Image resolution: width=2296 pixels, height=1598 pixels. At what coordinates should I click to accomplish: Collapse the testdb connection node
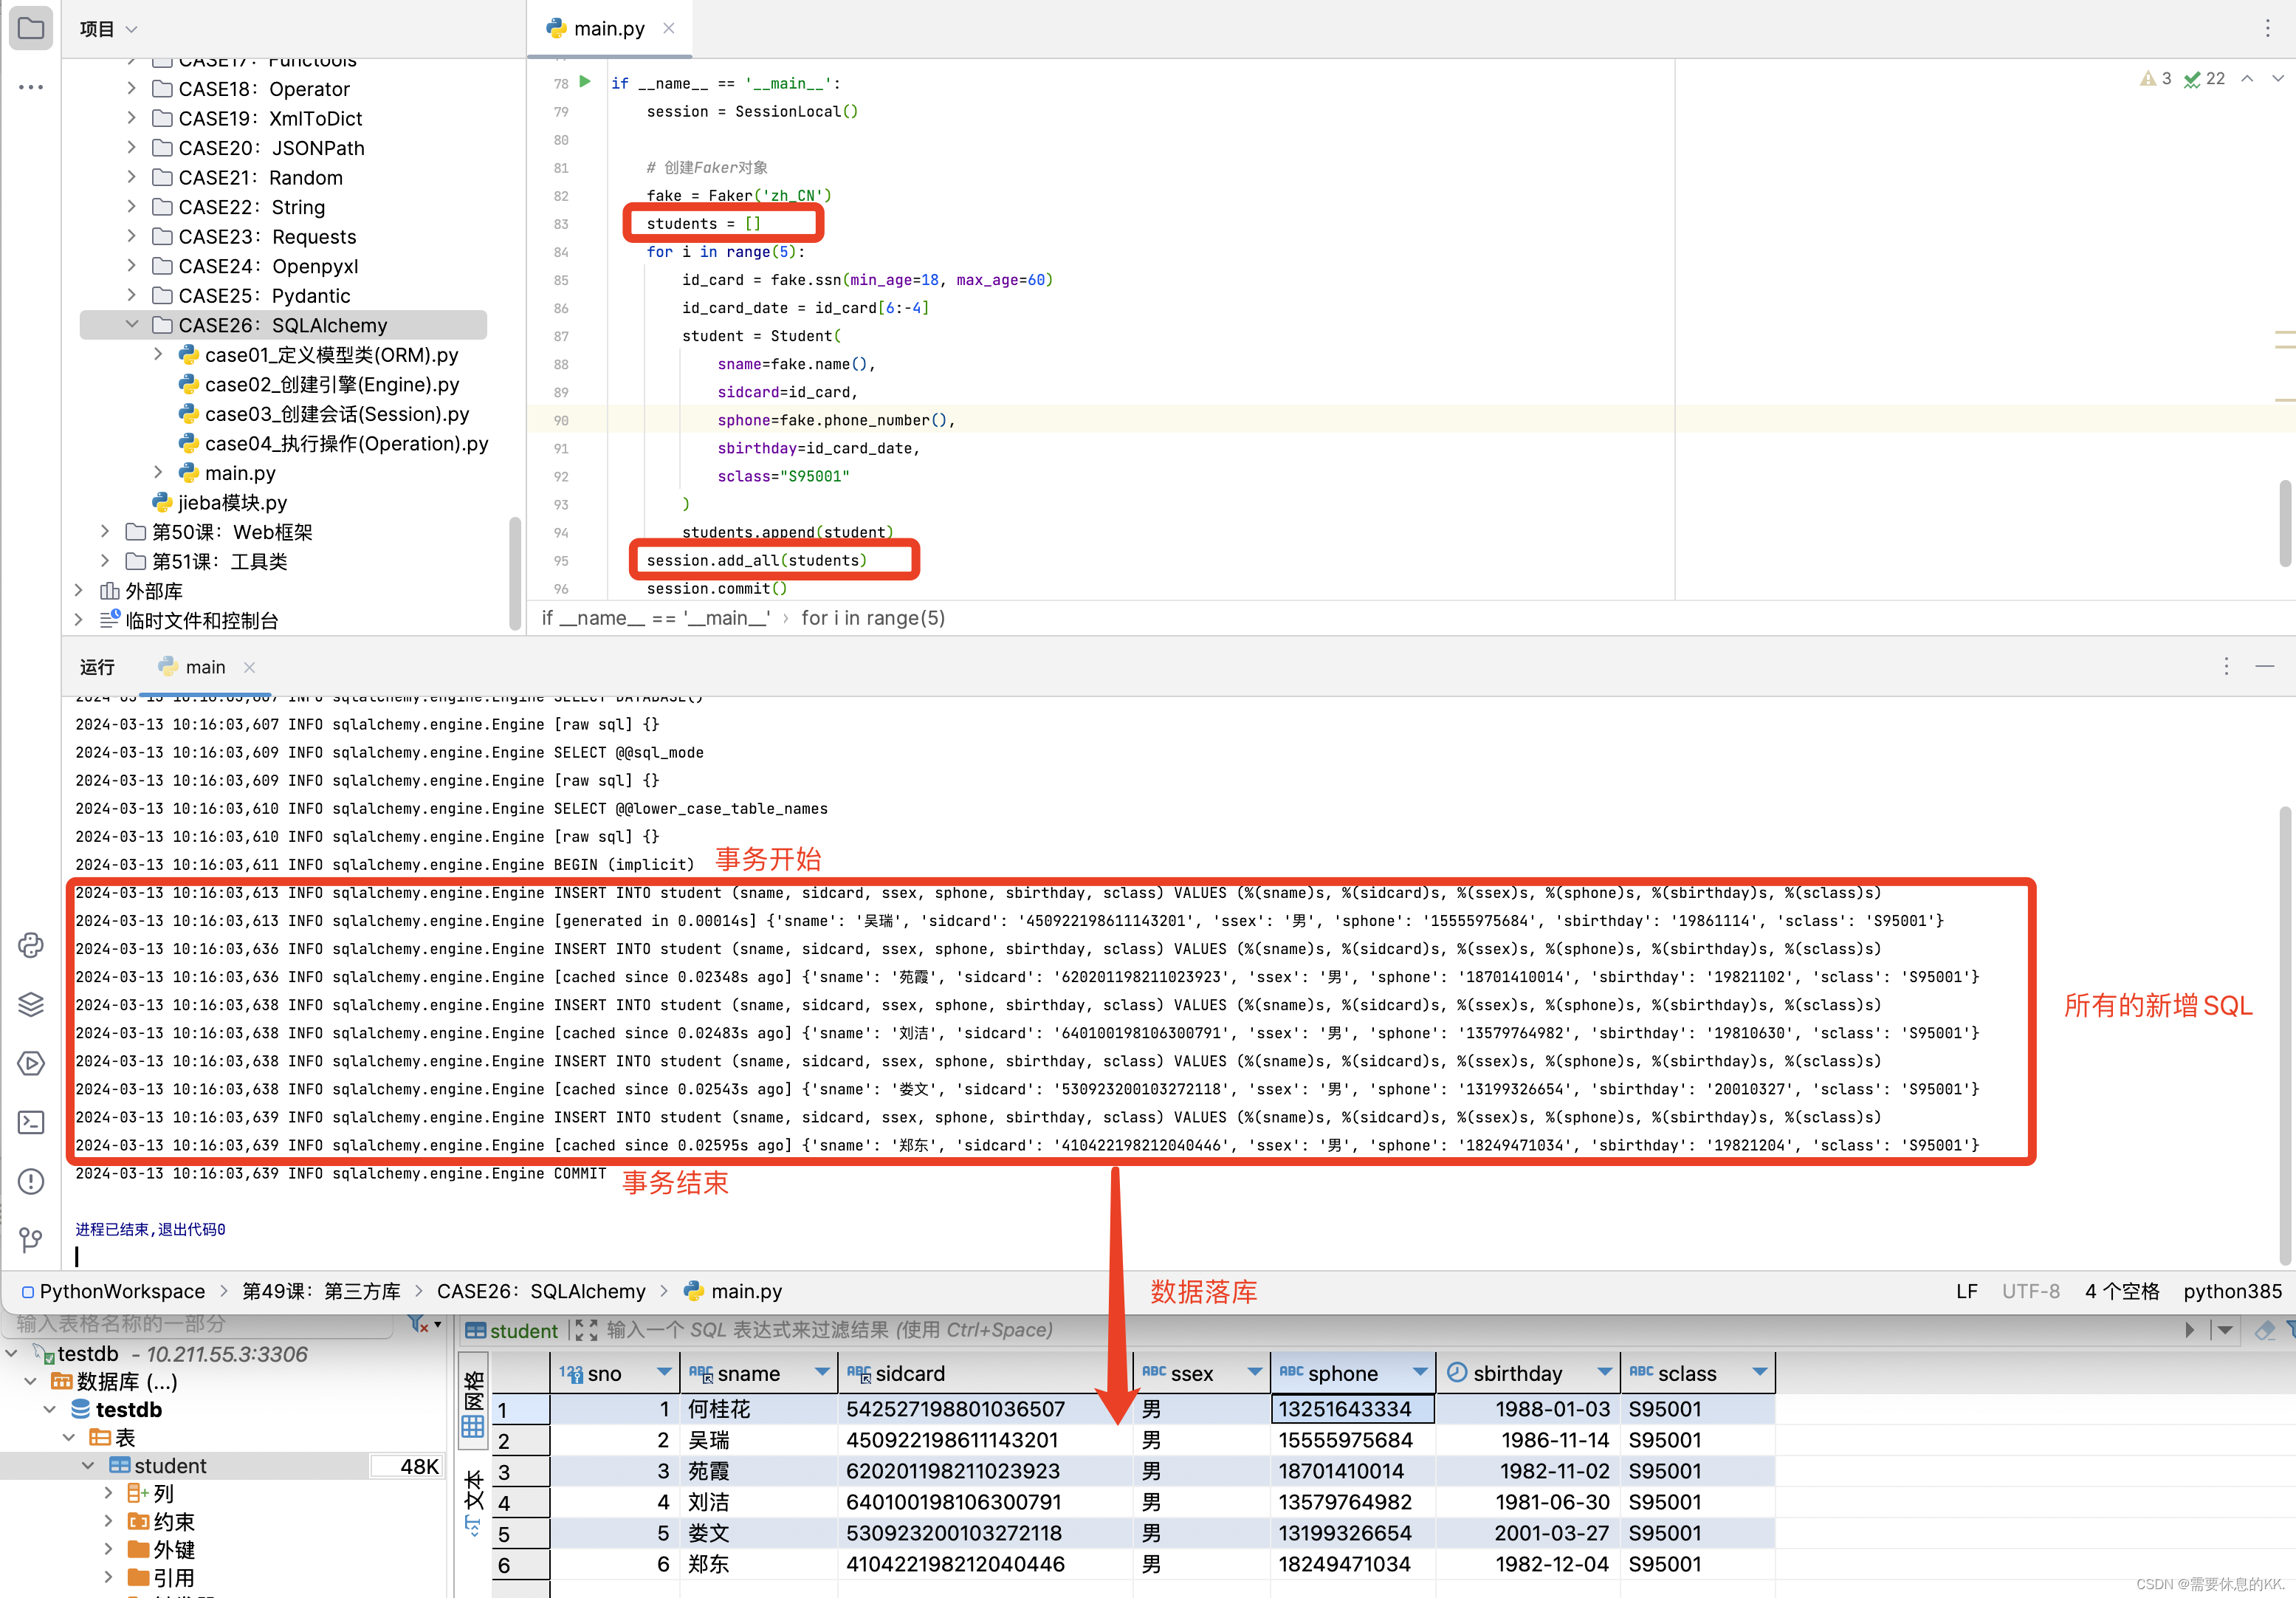(12, 1353)
